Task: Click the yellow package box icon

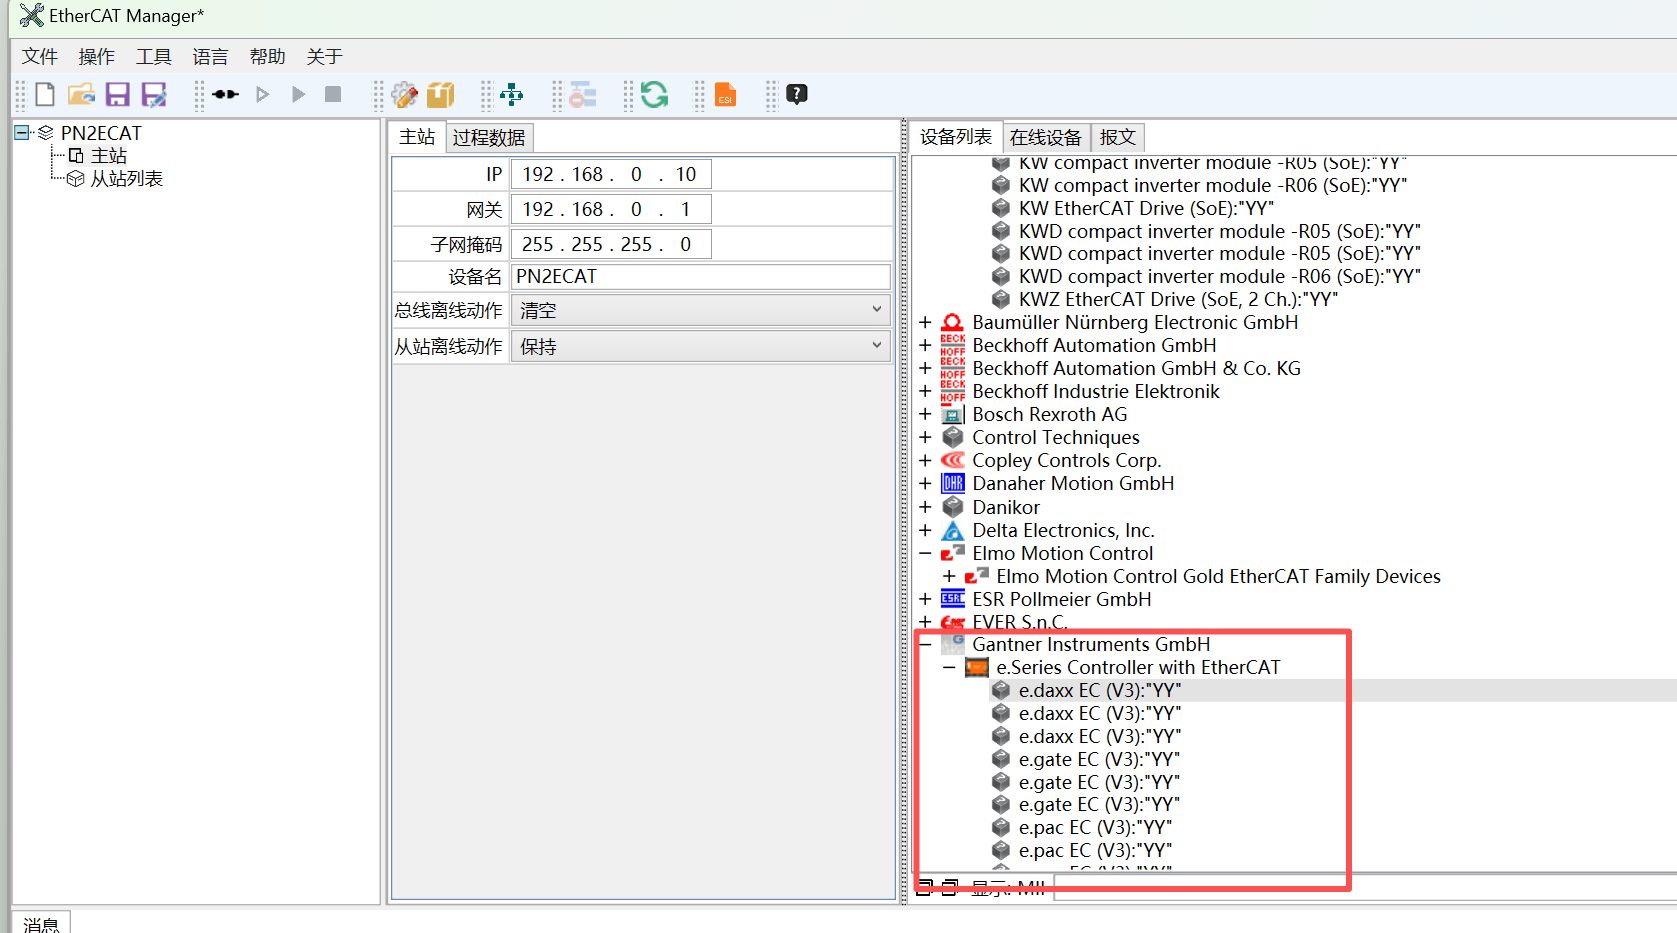Action: click(441, 95)
